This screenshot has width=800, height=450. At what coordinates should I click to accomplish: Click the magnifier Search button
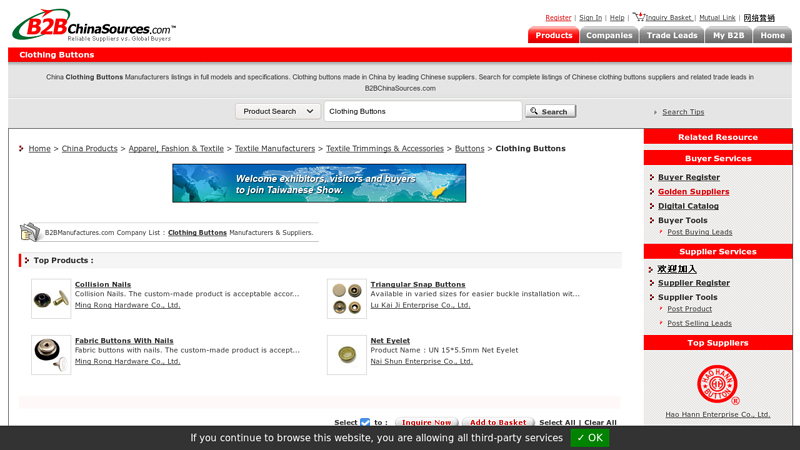(550, 111)
